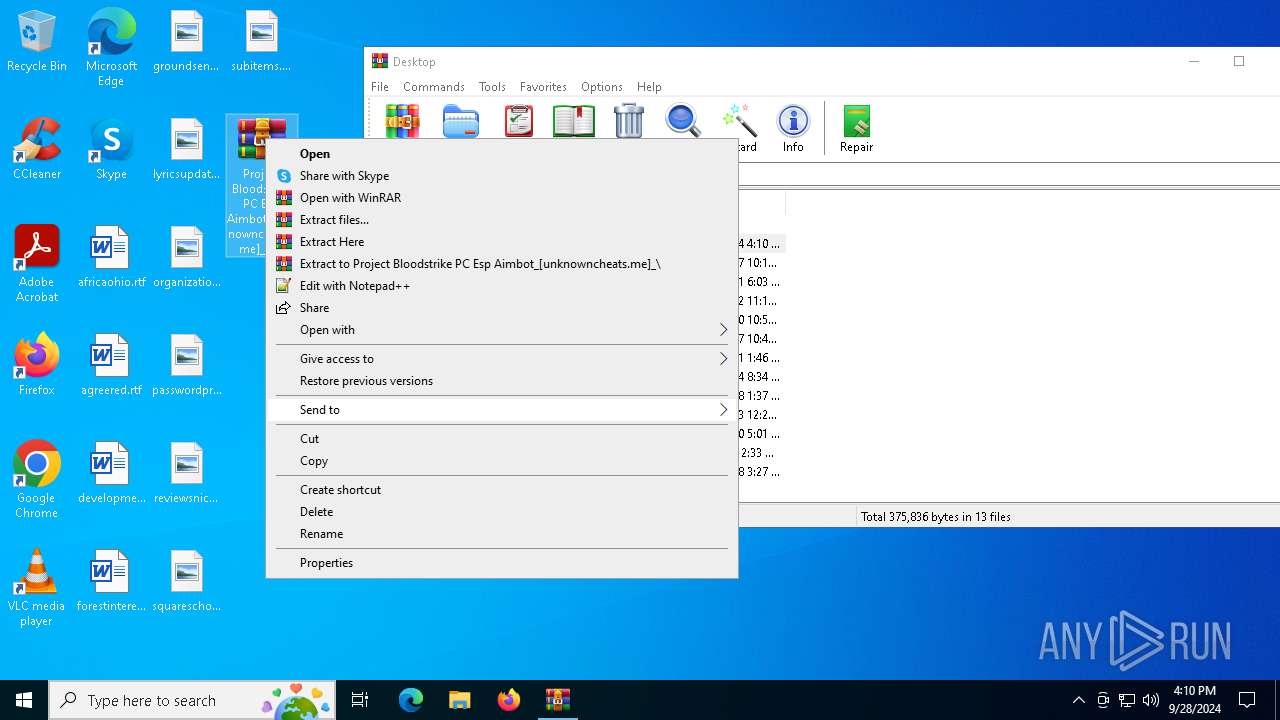Screen dimensions: 1280x720
Task: Choose Share with Skype
Action: [502, 176]
